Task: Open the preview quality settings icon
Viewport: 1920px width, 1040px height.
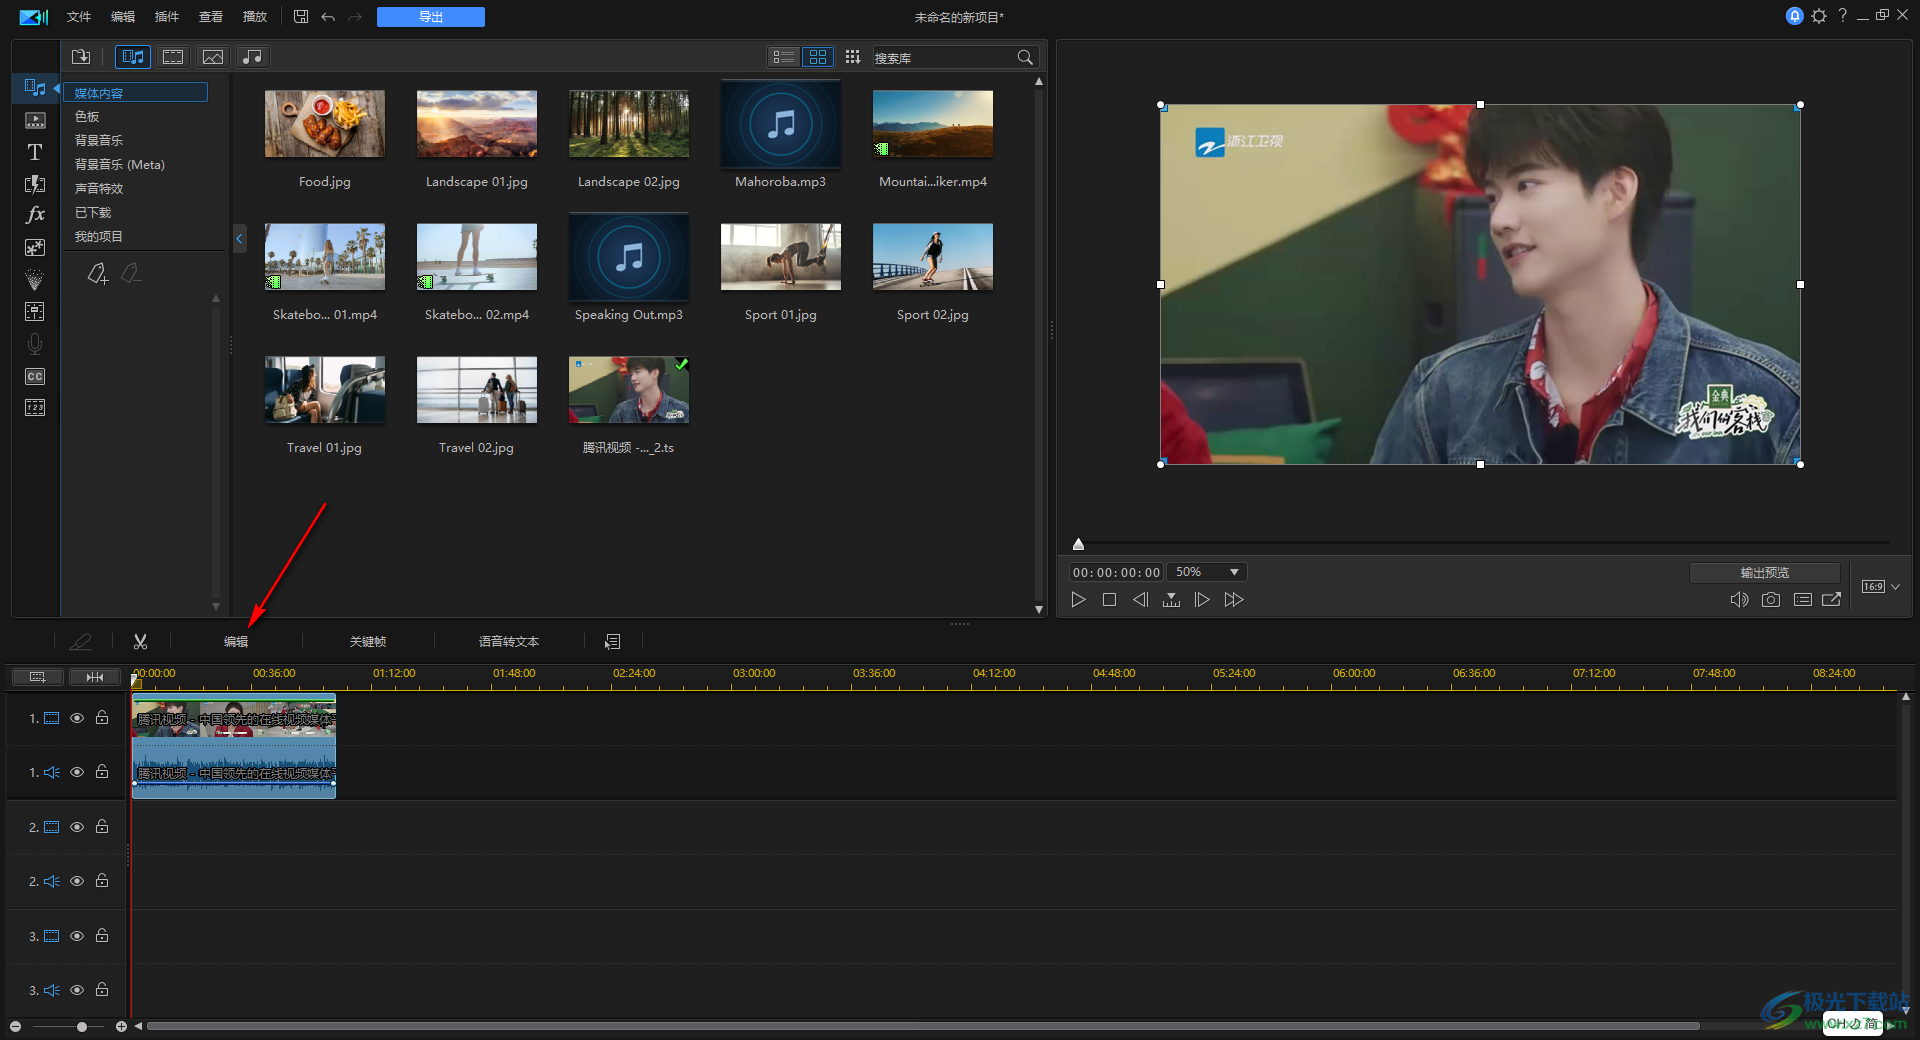Action: [x=1803, y=600]
